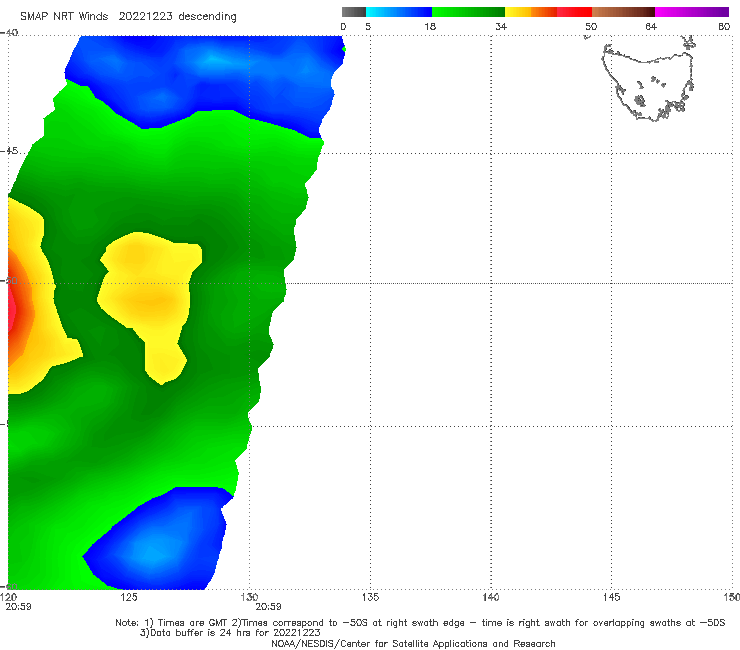740x650 pixels.
Task: Click the 'Note: 1) Times are GMT' line
Action: (x=420, y=623)
